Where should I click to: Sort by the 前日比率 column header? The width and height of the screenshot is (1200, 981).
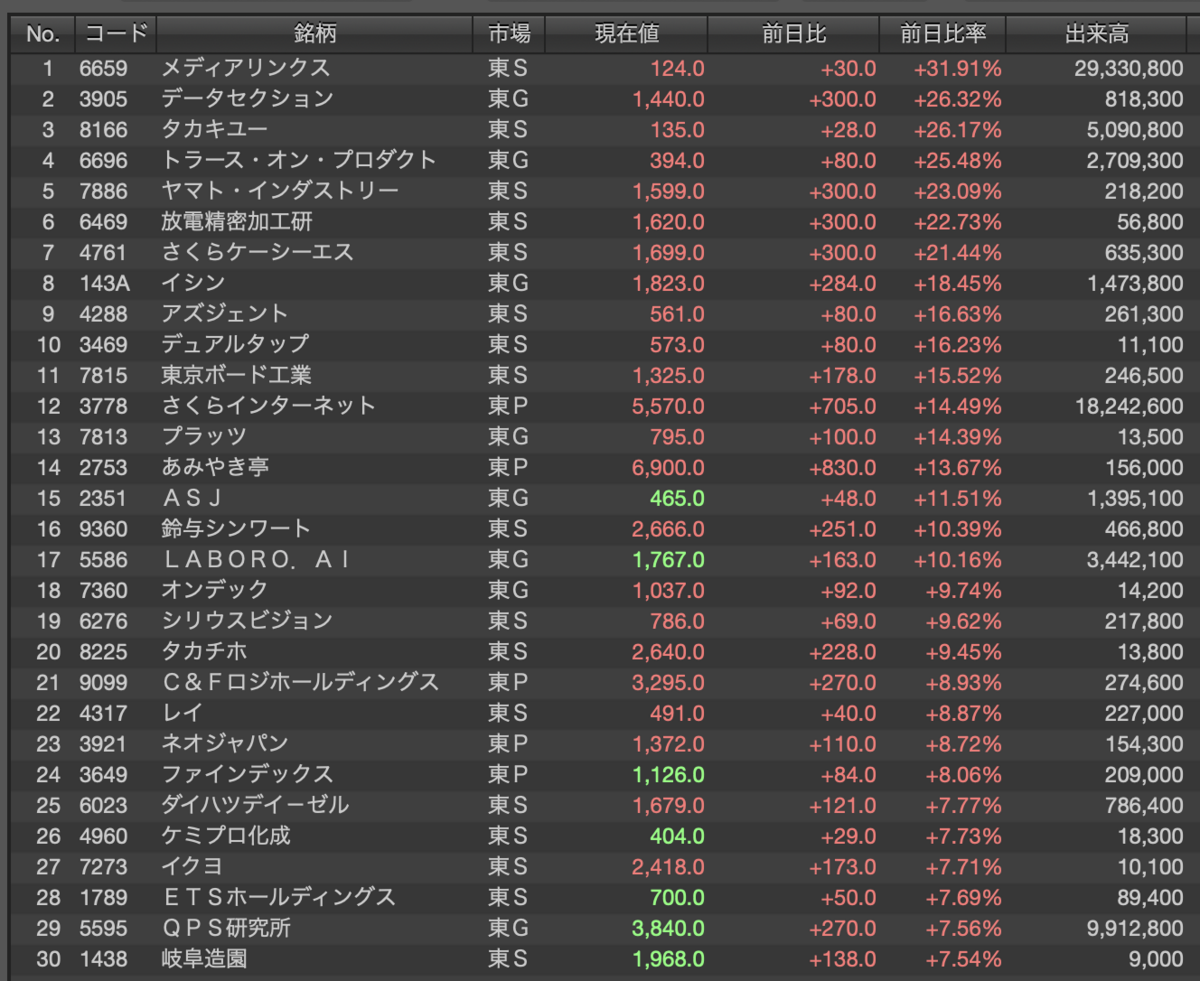(943, 34)
